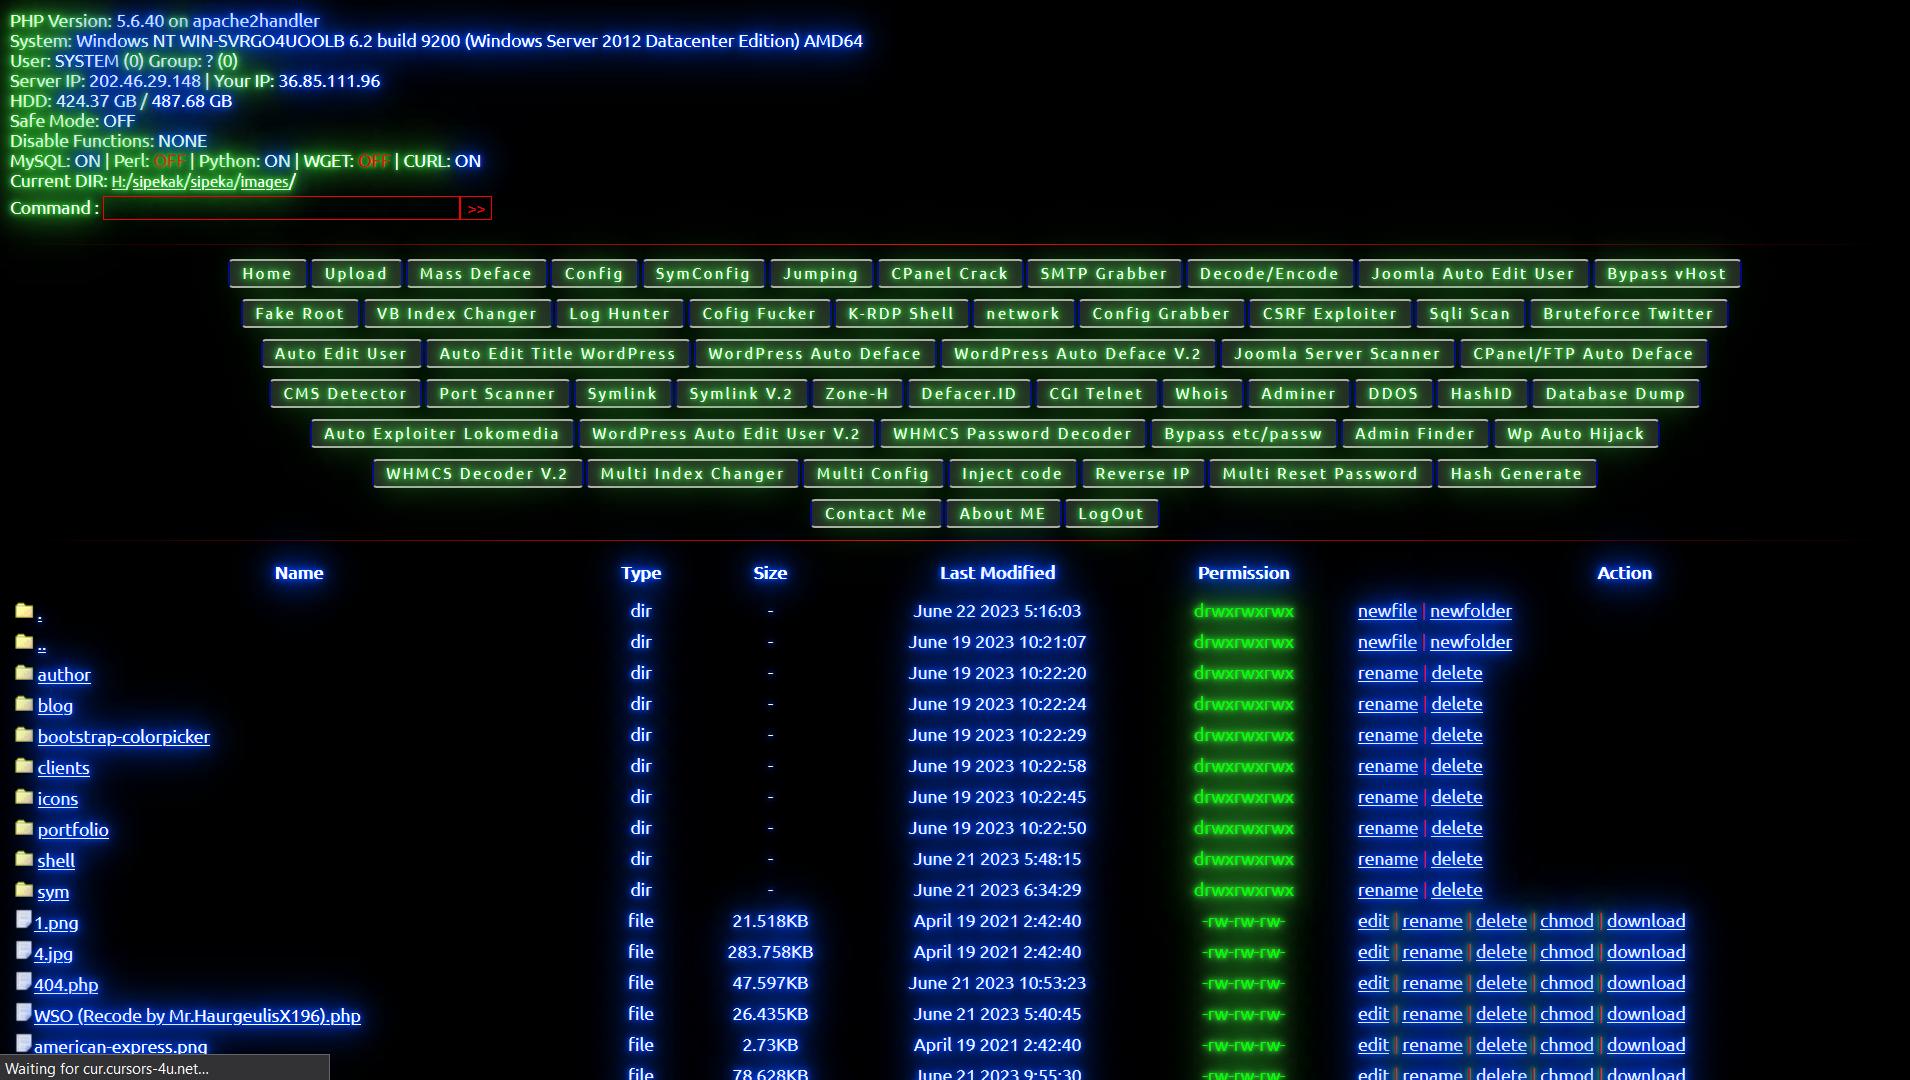
Task: Open the Database Dump button
Action: pyautogui.click(x=1615, y=394)
